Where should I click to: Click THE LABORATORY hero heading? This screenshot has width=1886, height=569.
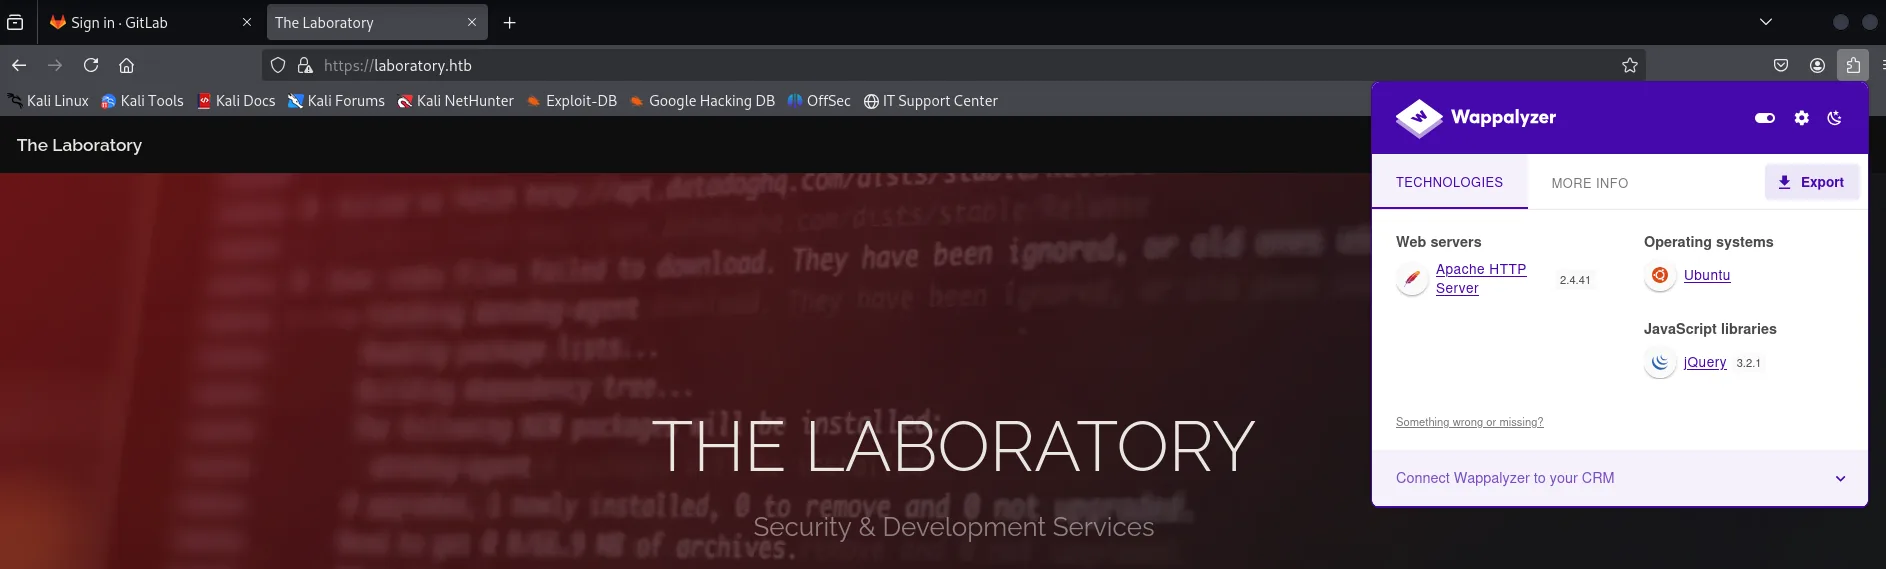pos(953,446)
